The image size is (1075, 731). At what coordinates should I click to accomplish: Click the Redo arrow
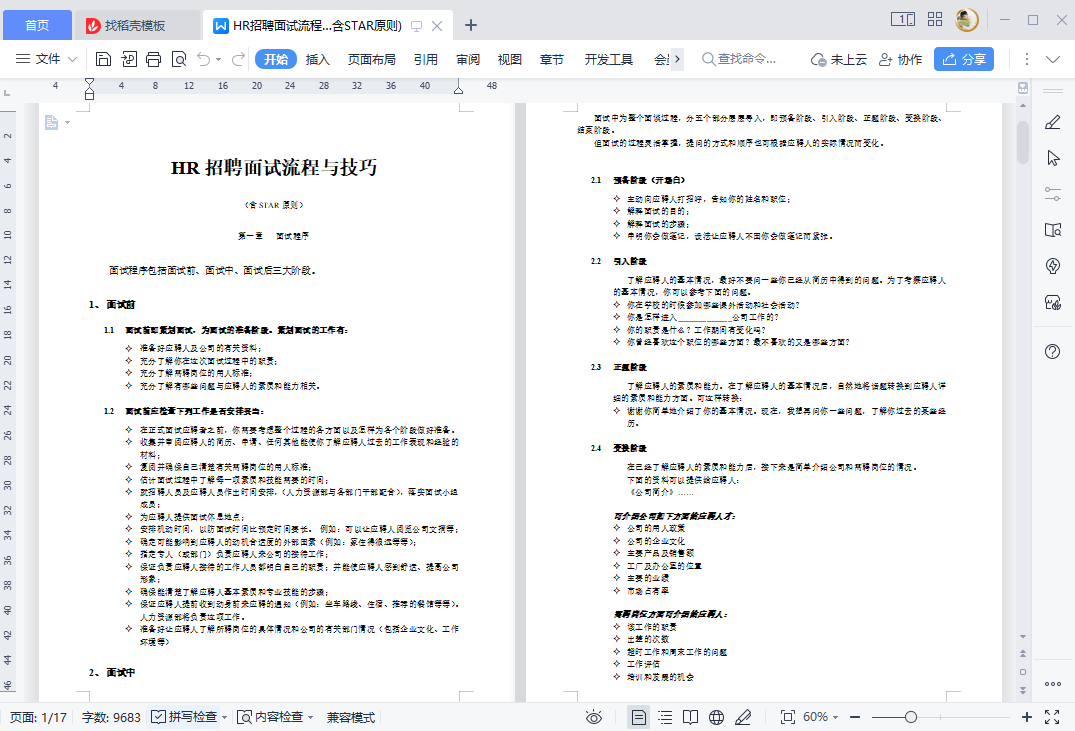[x=238, y=60]
